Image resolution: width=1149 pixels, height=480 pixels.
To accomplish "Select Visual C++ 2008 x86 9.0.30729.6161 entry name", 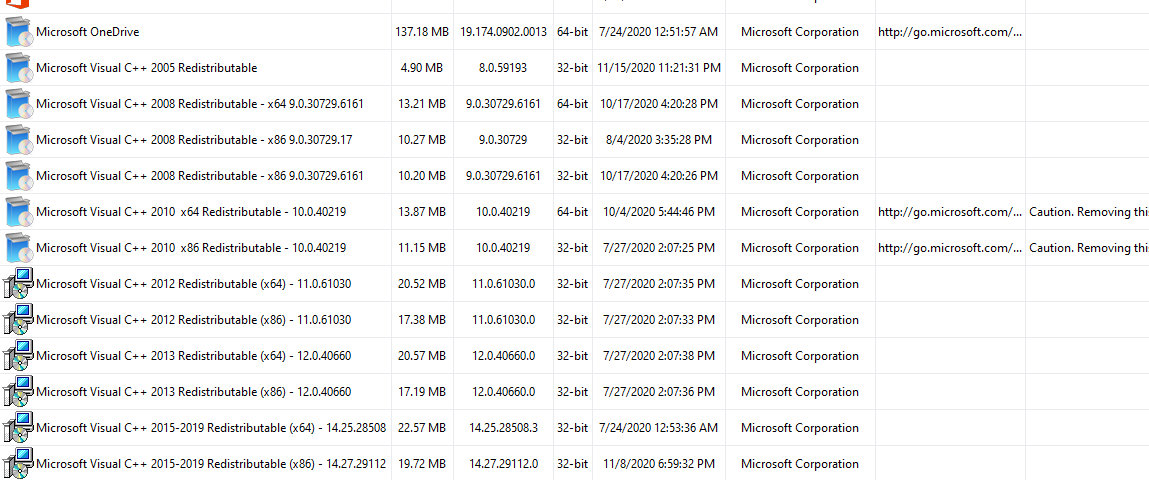I will (200, 176).
